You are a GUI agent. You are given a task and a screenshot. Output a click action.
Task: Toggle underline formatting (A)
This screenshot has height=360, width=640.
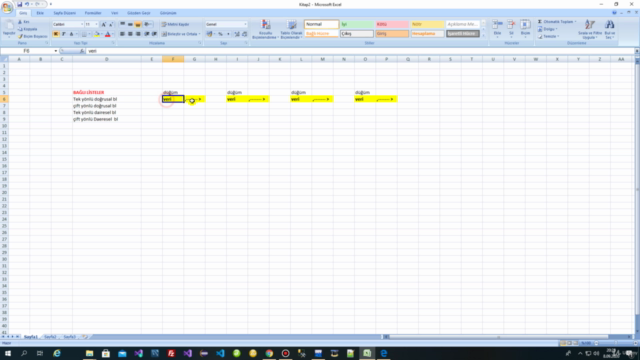coord(71,34)
